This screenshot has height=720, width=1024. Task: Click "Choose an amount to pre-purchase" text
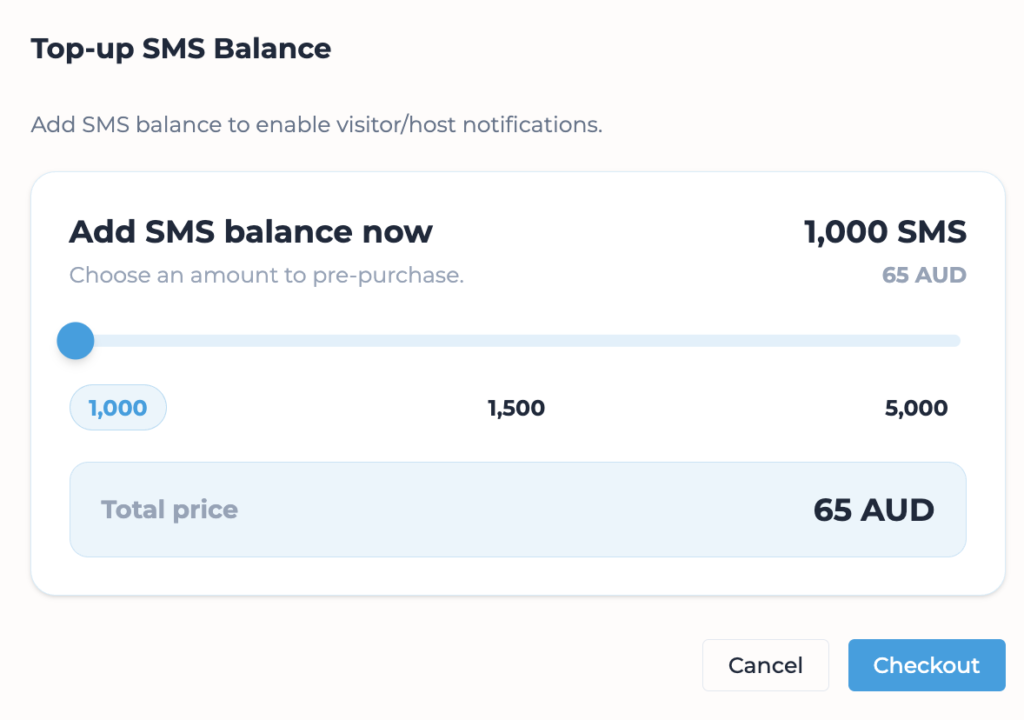point(266,275)
